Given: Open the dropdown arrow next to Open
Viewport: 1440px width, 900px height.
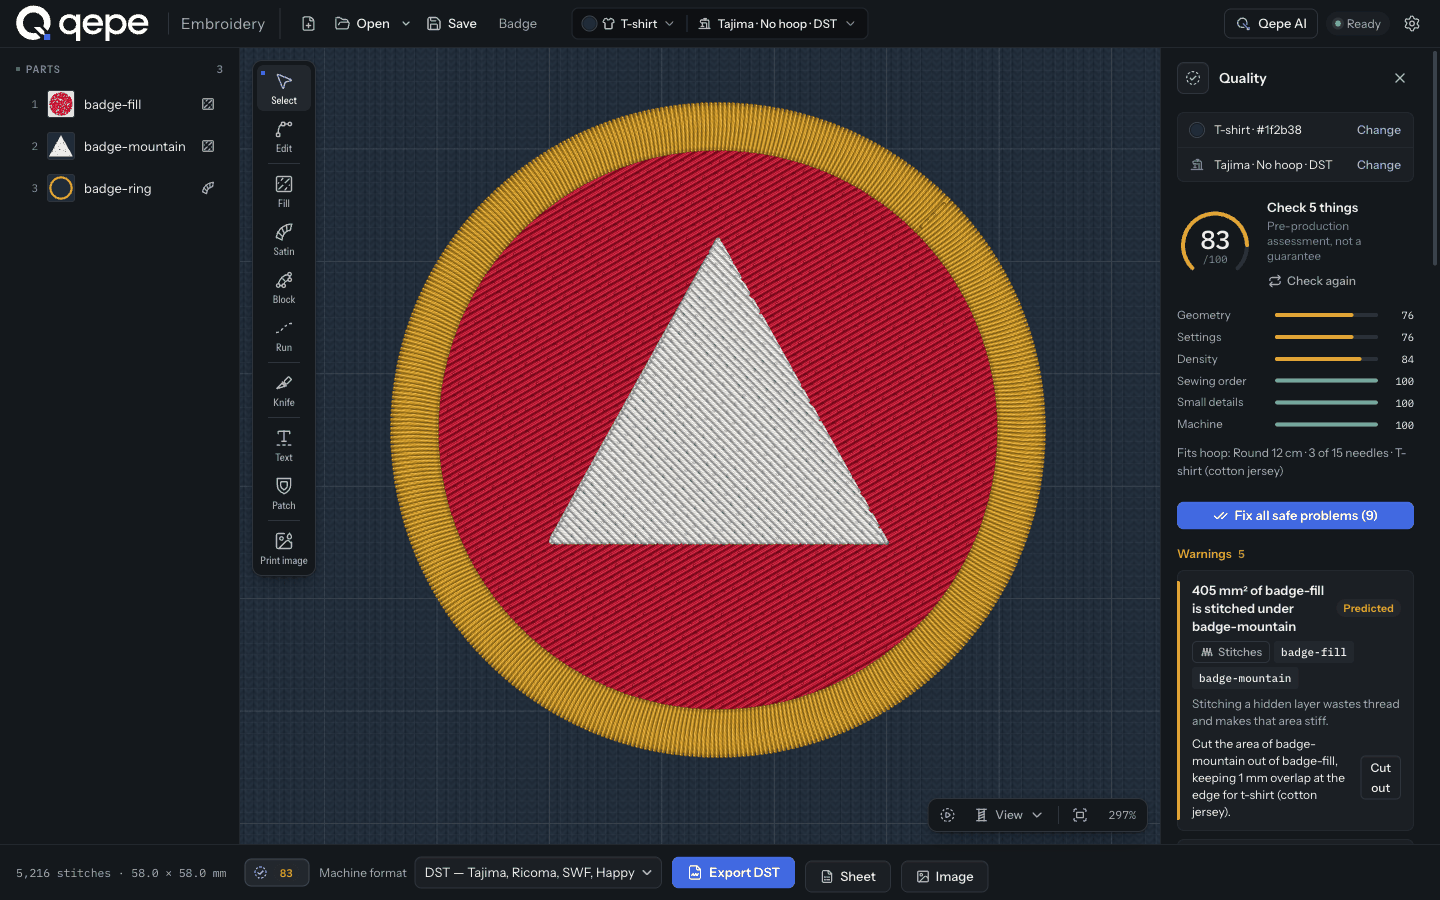Looking at the screenshot, I should [406, 24].
